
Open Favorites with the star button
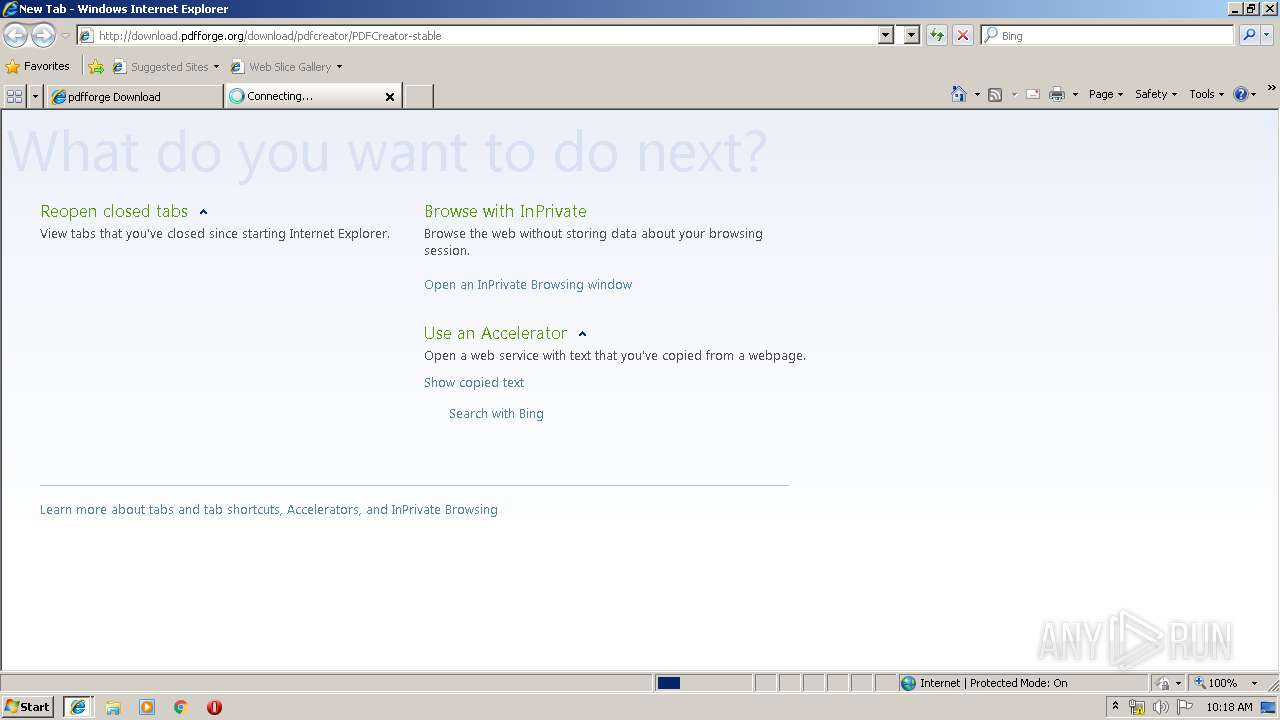pyautogui.click(x=38, y=66)
